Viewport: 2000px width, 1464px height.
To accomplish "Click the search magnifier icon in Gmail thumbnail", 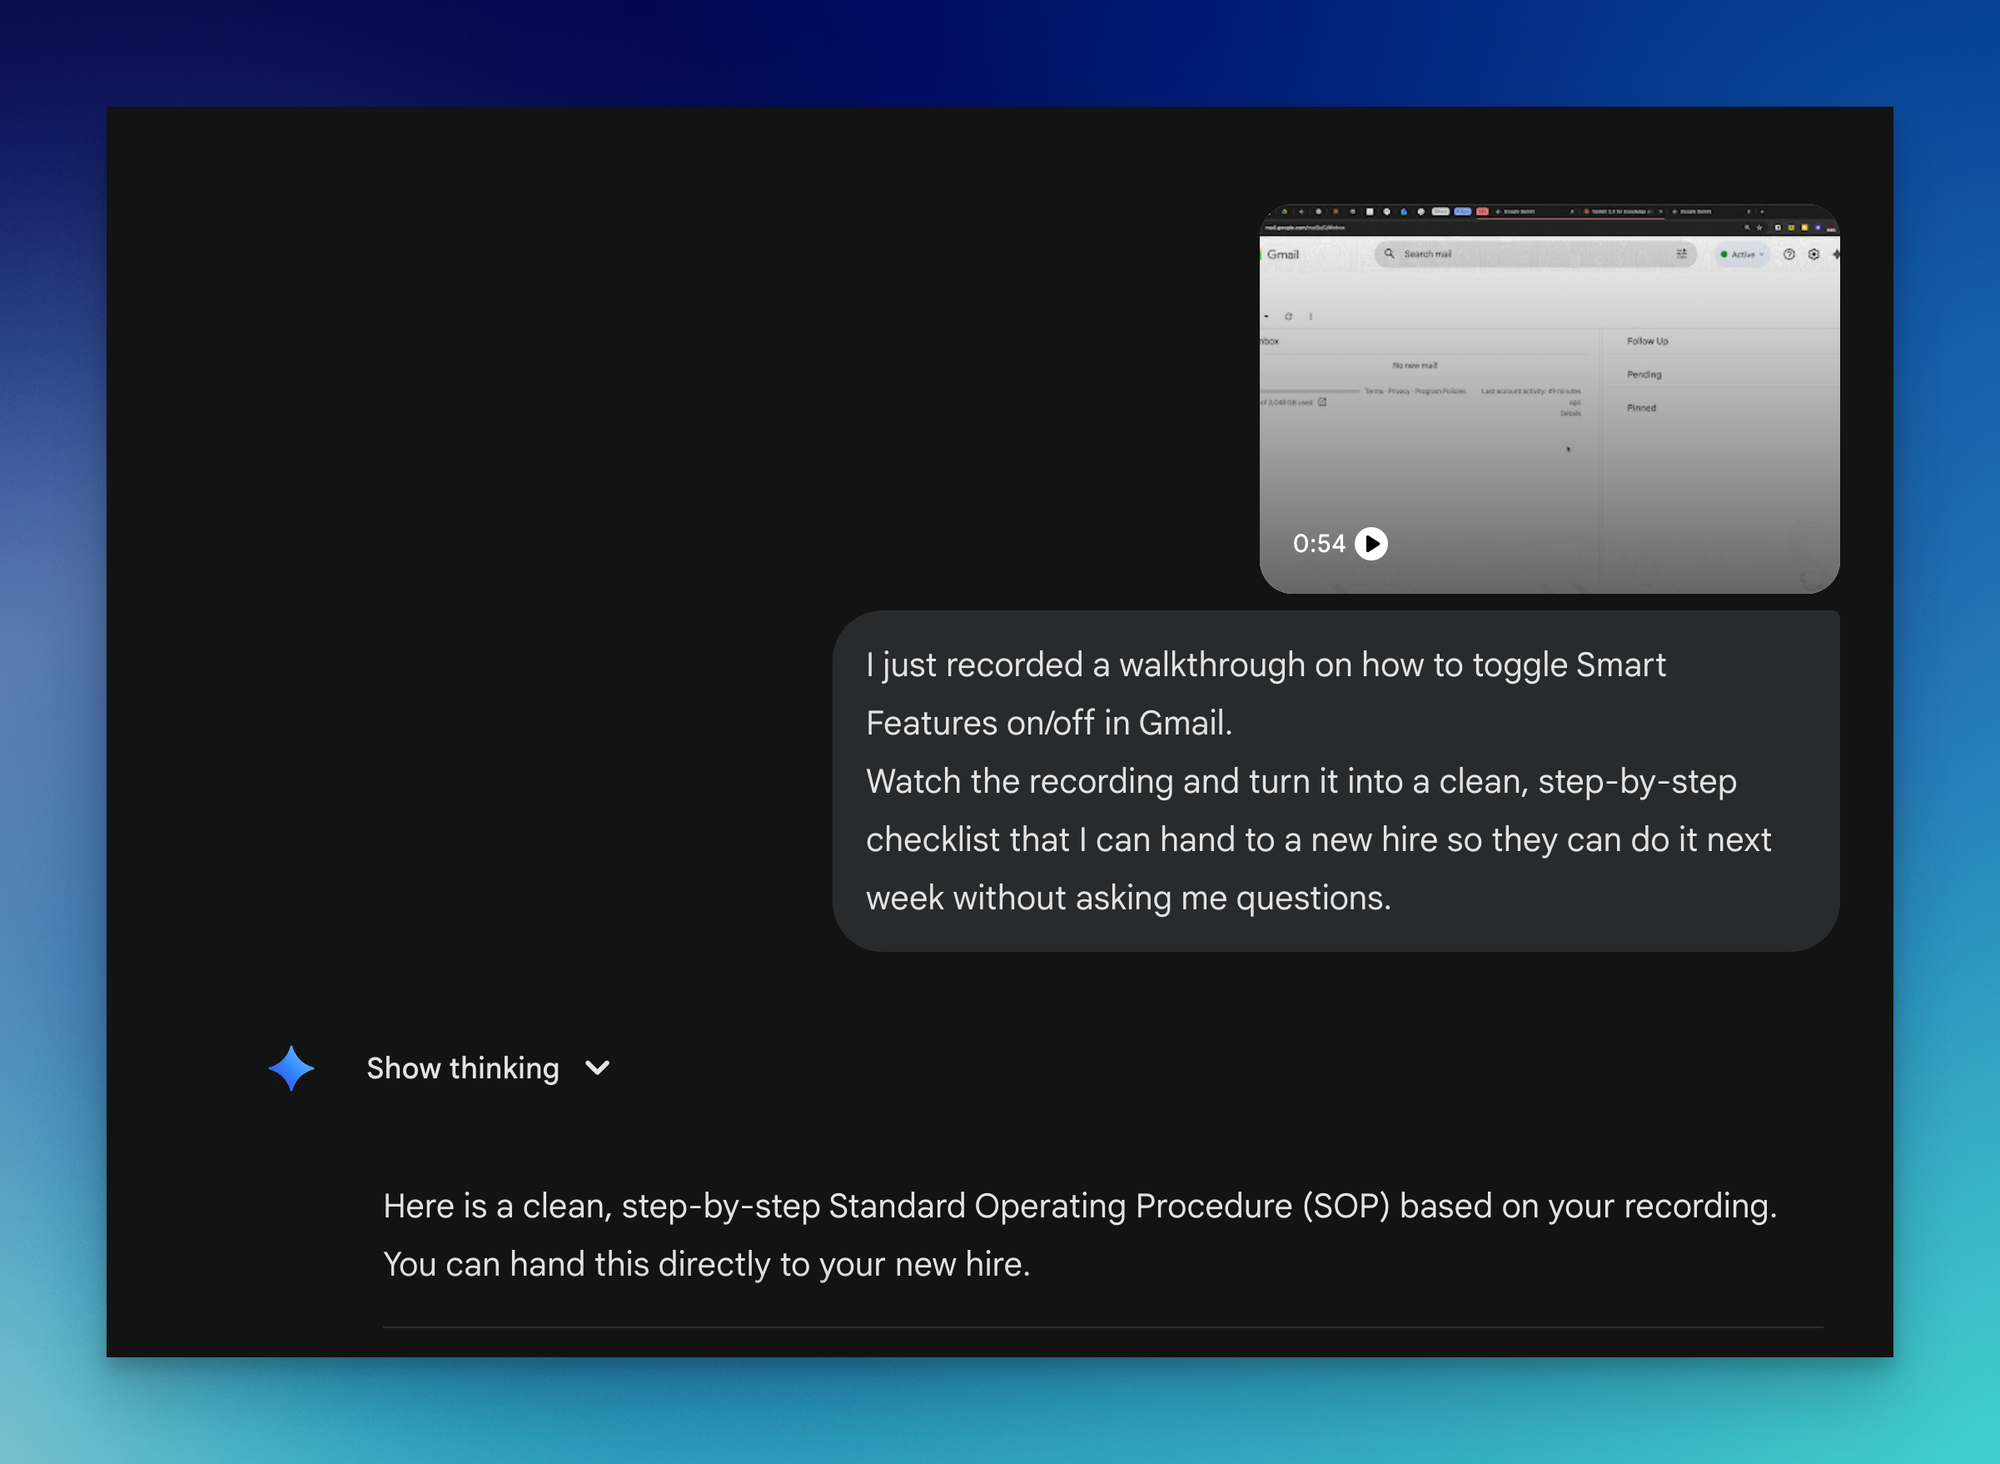I will 1389,254.
